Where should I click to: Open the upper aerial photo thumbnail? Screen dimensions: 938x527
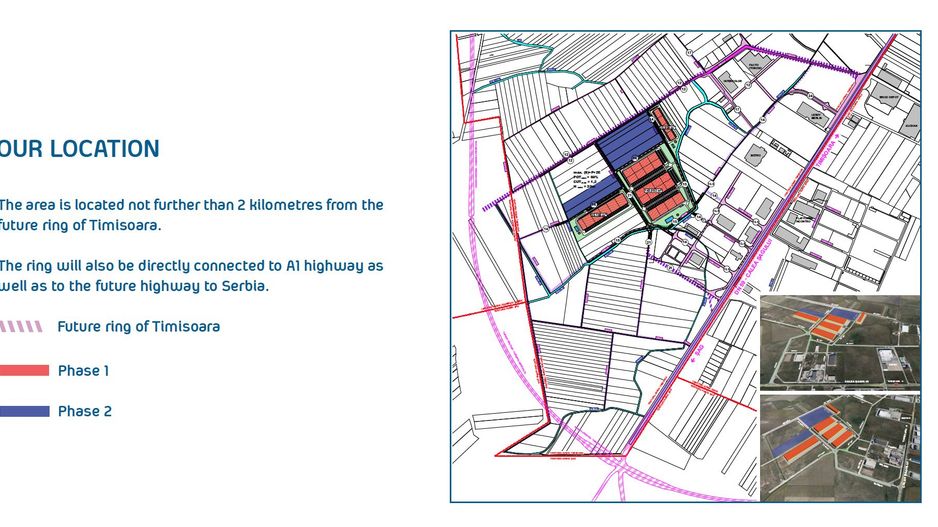[839, 342]
